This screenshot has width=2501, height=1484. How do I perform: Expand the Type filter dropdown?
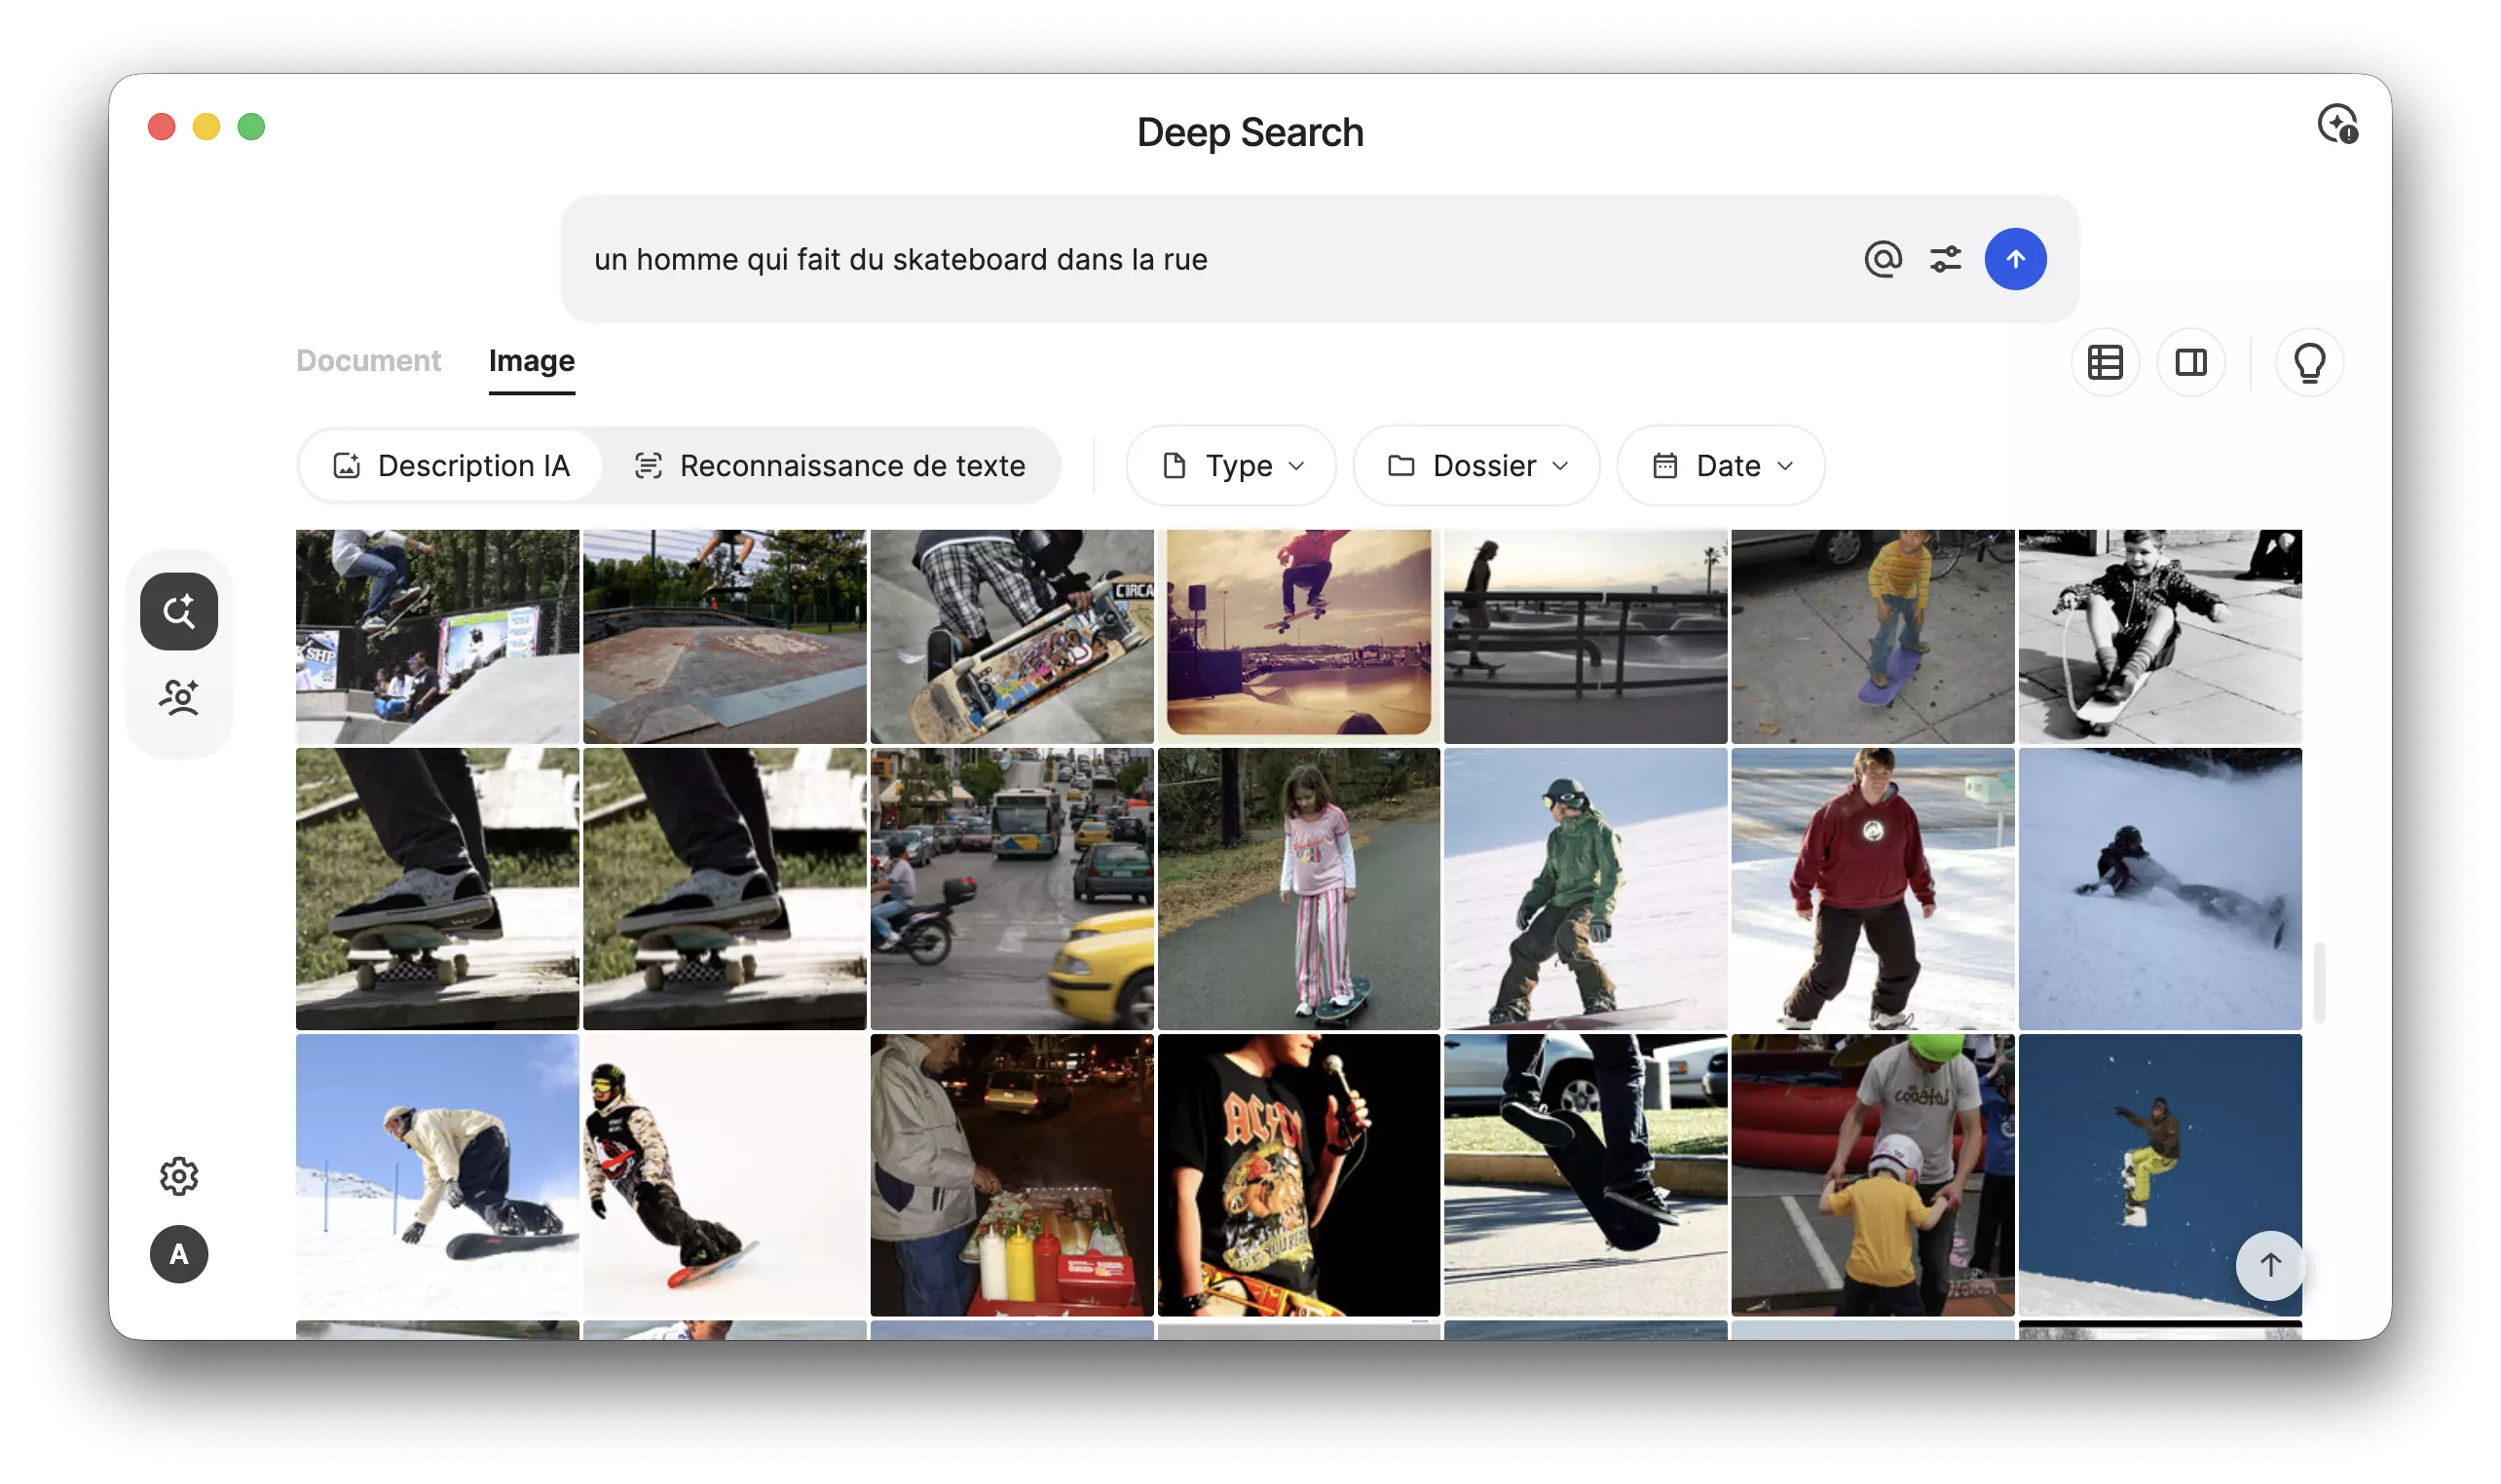click(1231, 466)
